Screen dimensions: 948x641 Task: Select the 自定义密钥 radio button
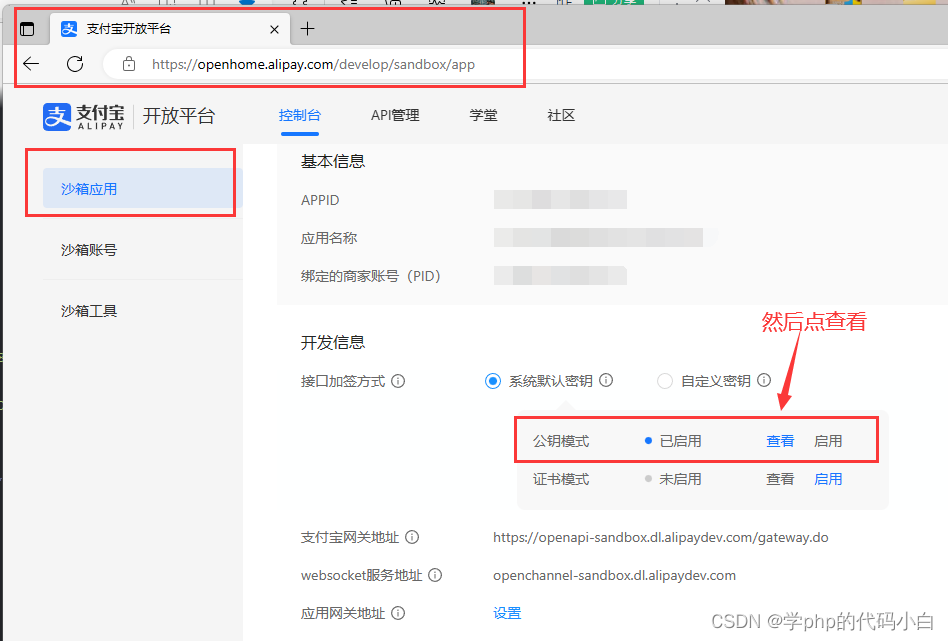(665, 381)
